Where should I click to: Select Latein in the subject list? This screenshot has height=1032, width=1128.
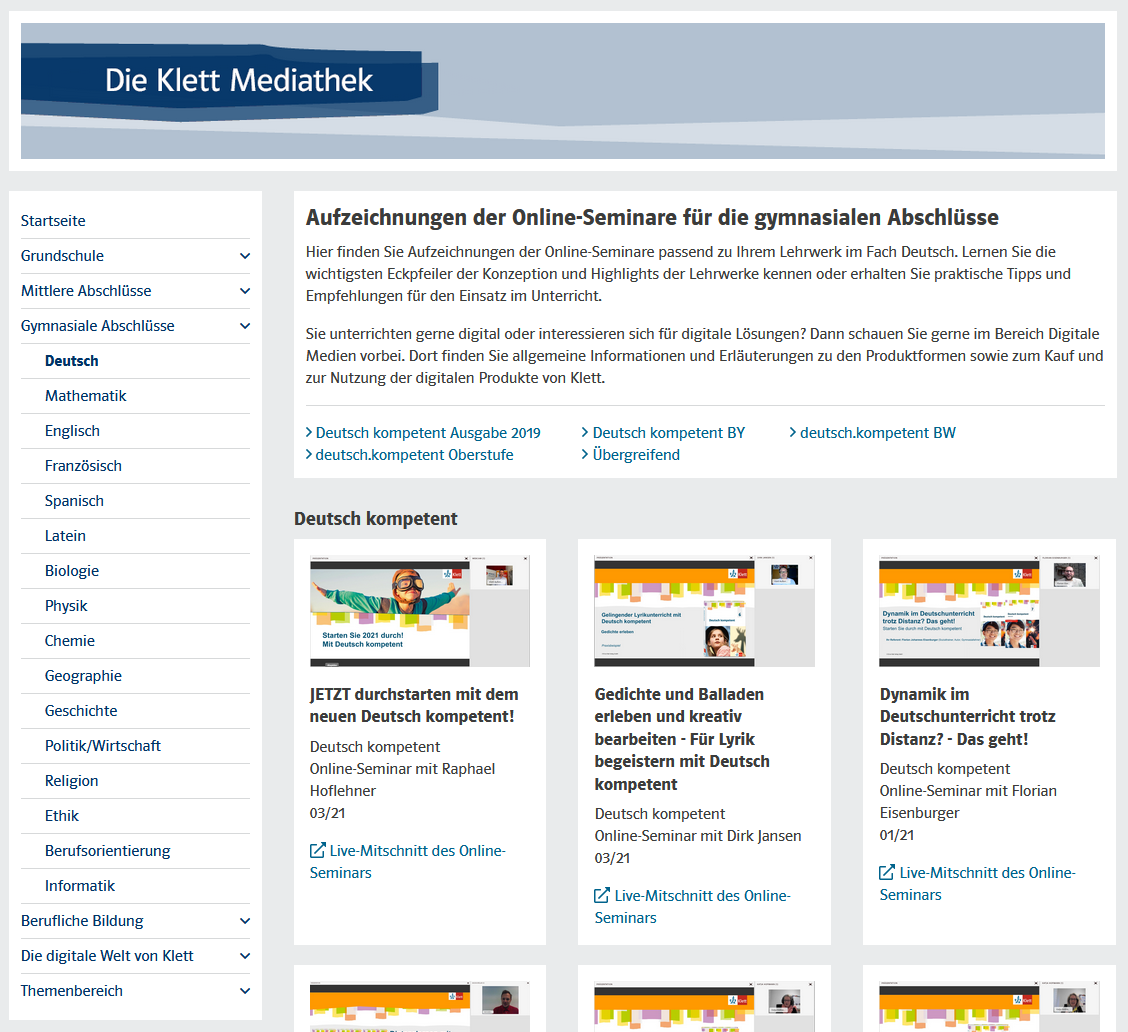[x=65, y=536]
